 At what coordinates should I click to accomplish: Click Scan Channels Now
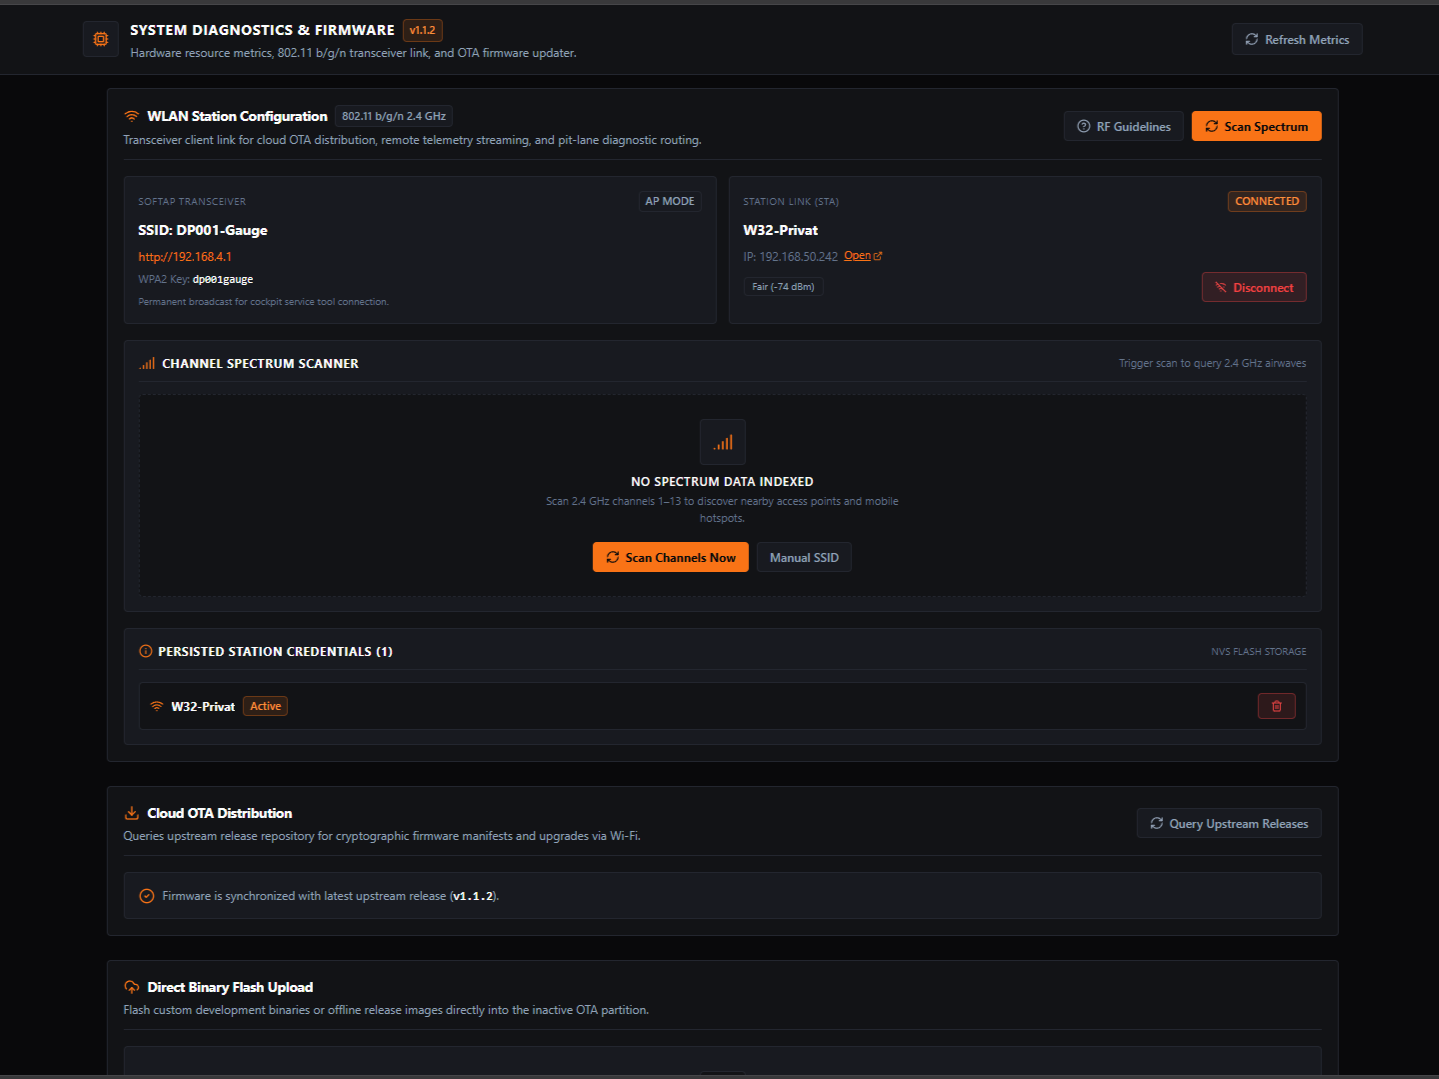coord(671,557)
